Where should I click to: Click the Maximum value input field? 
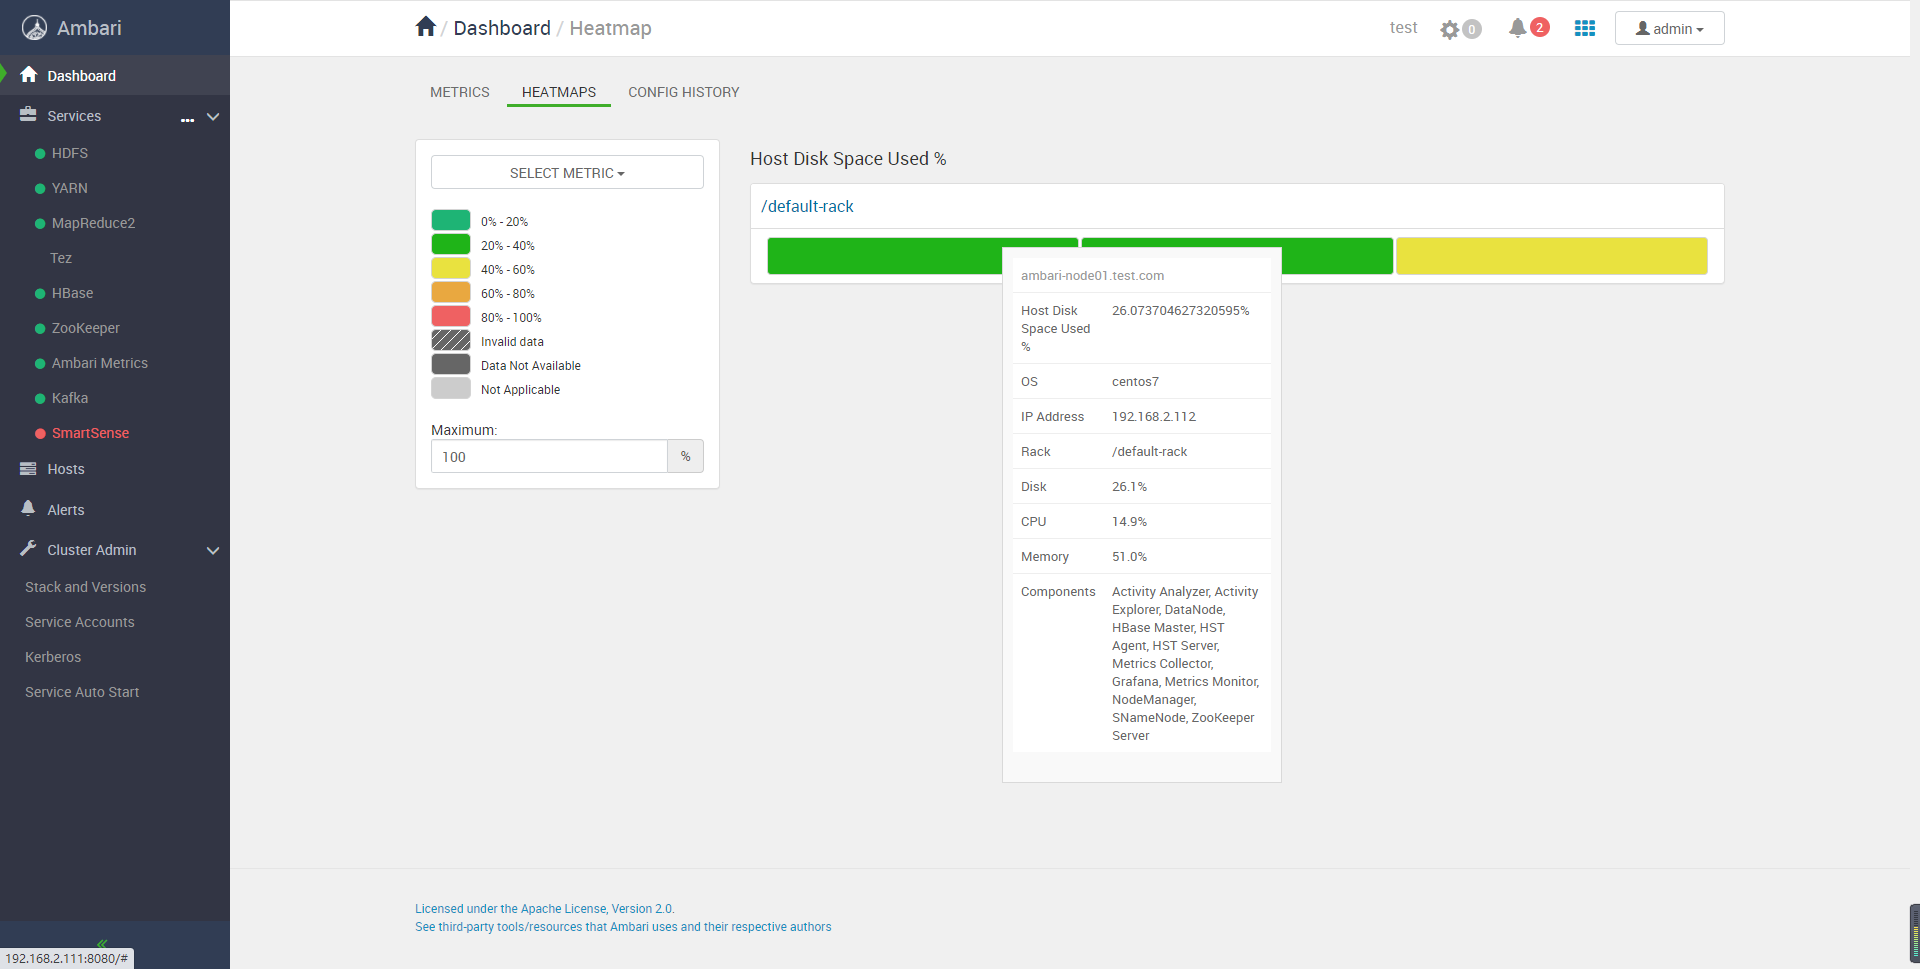point(549,456)
